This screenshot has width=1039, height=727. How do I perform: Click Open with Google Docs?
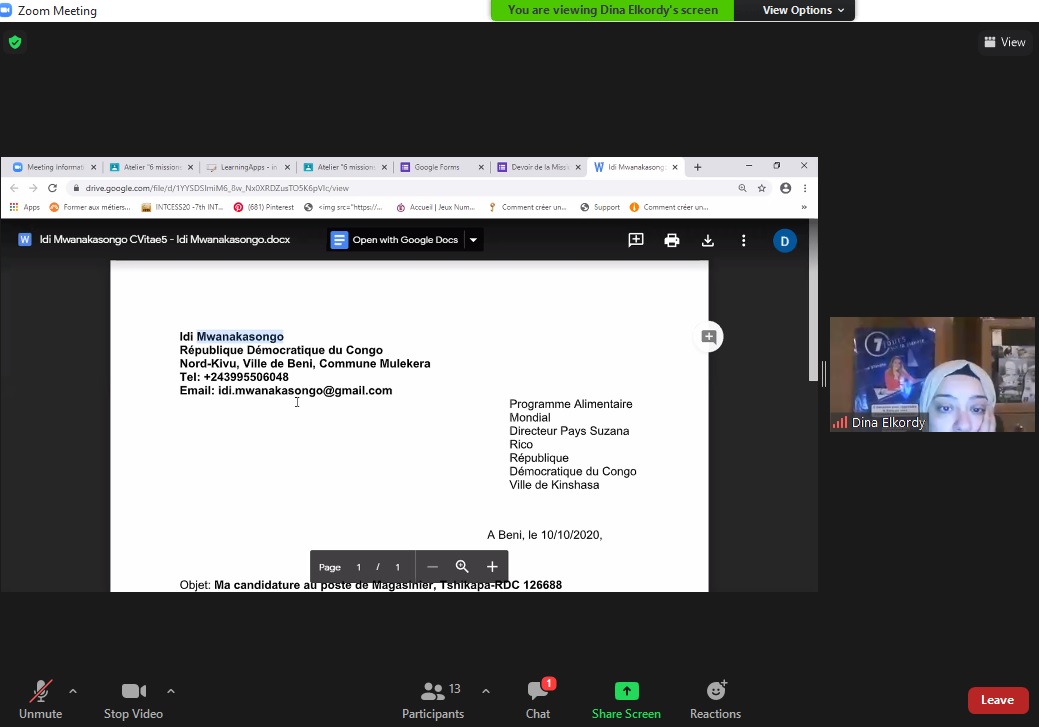pos(395,240)
